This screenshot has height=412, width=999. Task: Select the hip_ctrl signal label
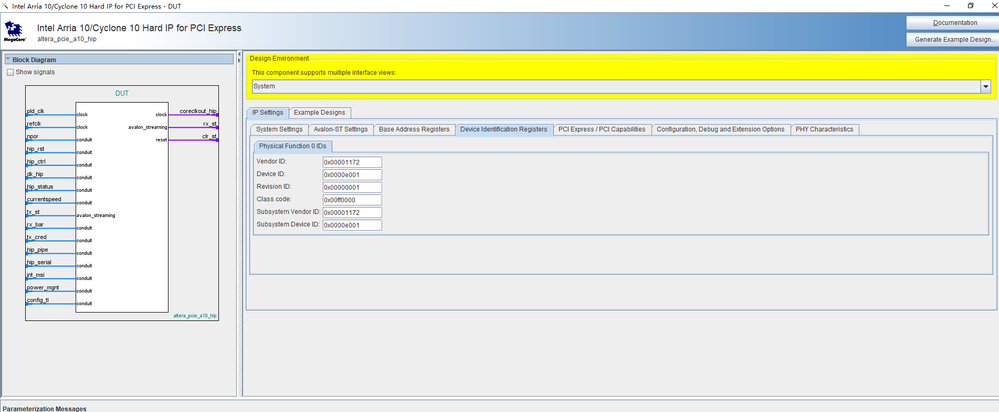(x=36, y=162)
